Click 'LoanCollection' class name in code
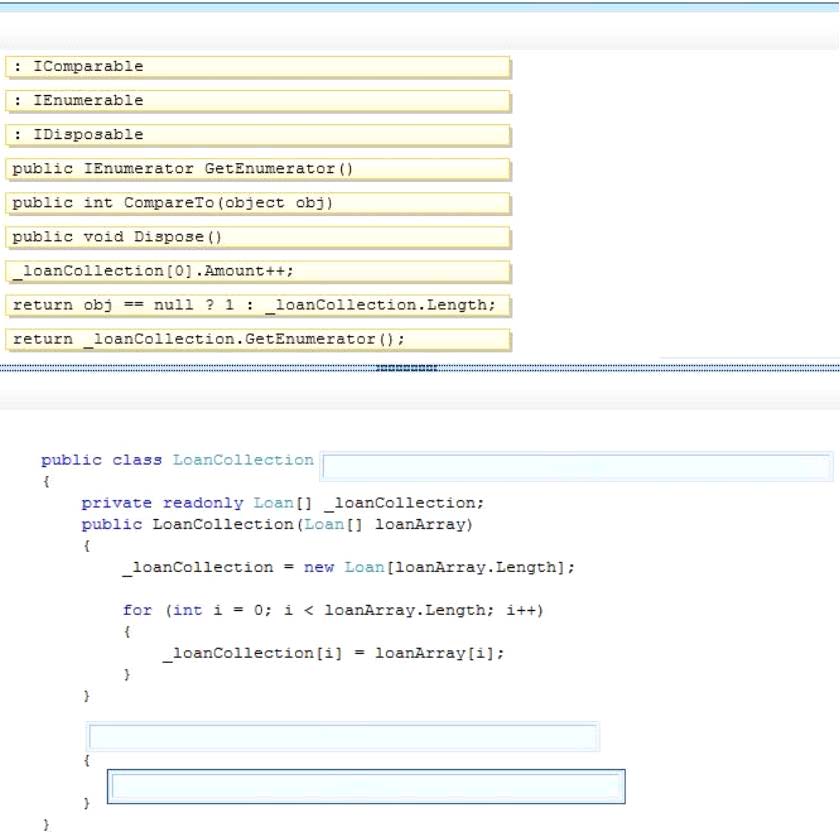The height and width of the screenshot is (840, 840). [243, 460]
